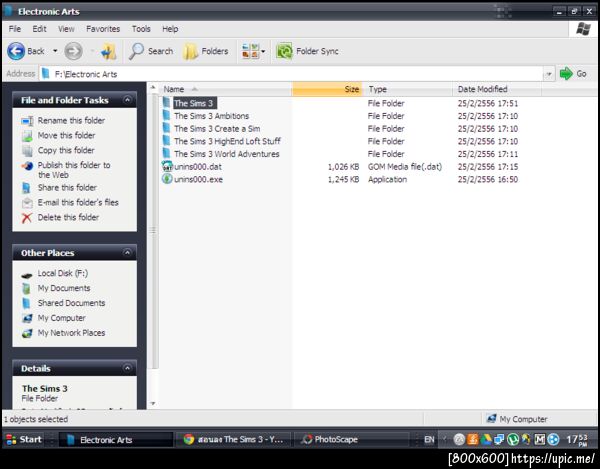This screenshot has width=600, height=469.
Task: Select the unins000.exe file
Action: (198, 179)
